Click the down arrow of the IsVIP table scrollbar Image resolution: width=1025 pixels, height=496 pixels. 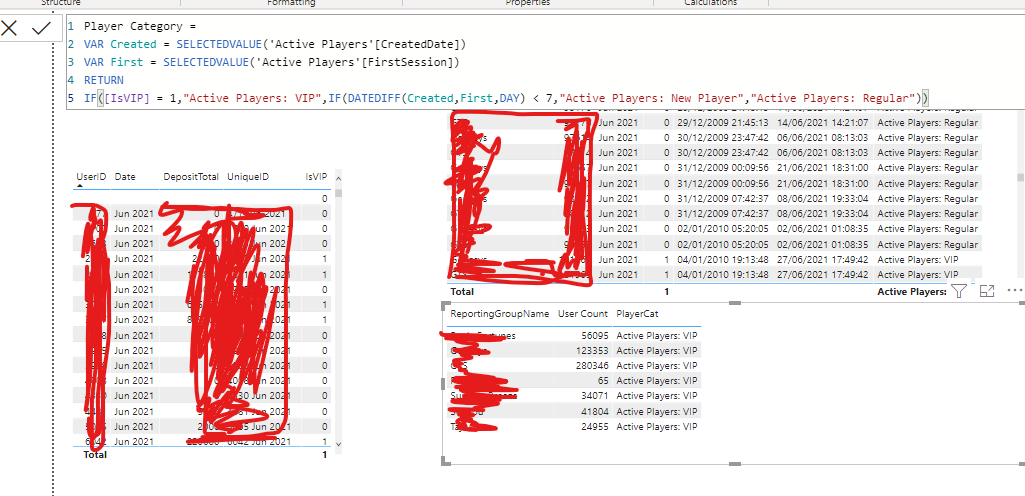(338, 444)
